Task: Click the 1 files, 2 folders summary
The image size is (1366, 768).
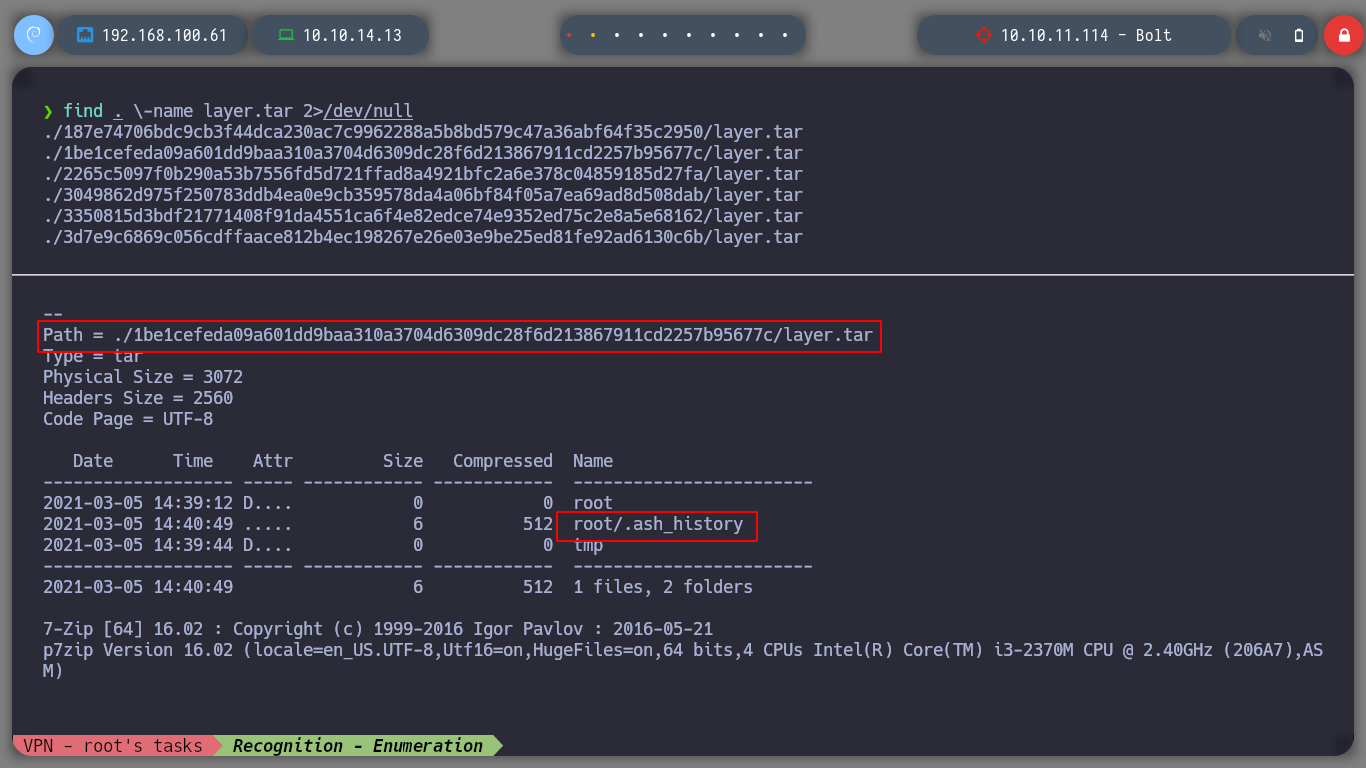Action: (663, 587)
